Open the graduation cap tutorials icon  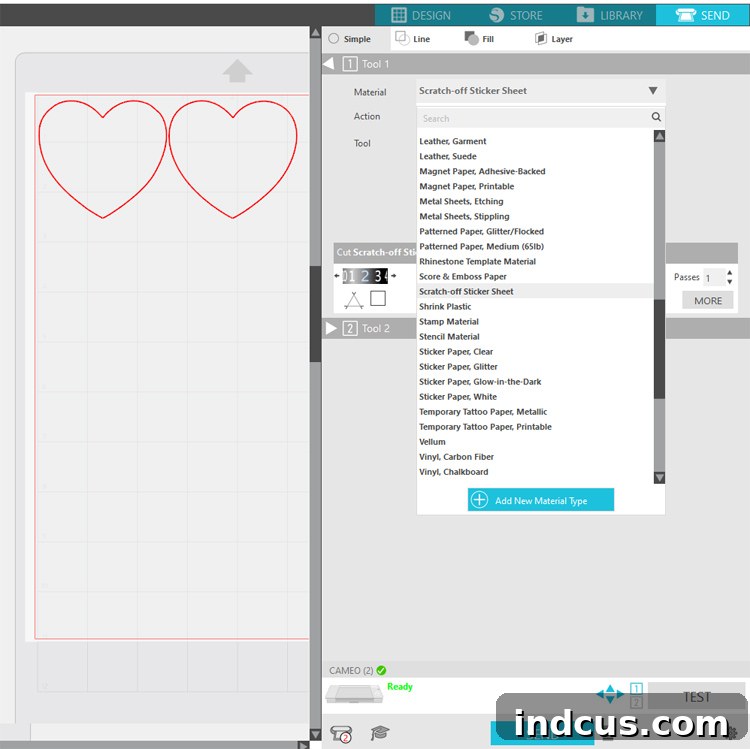(x=380, y=732)
